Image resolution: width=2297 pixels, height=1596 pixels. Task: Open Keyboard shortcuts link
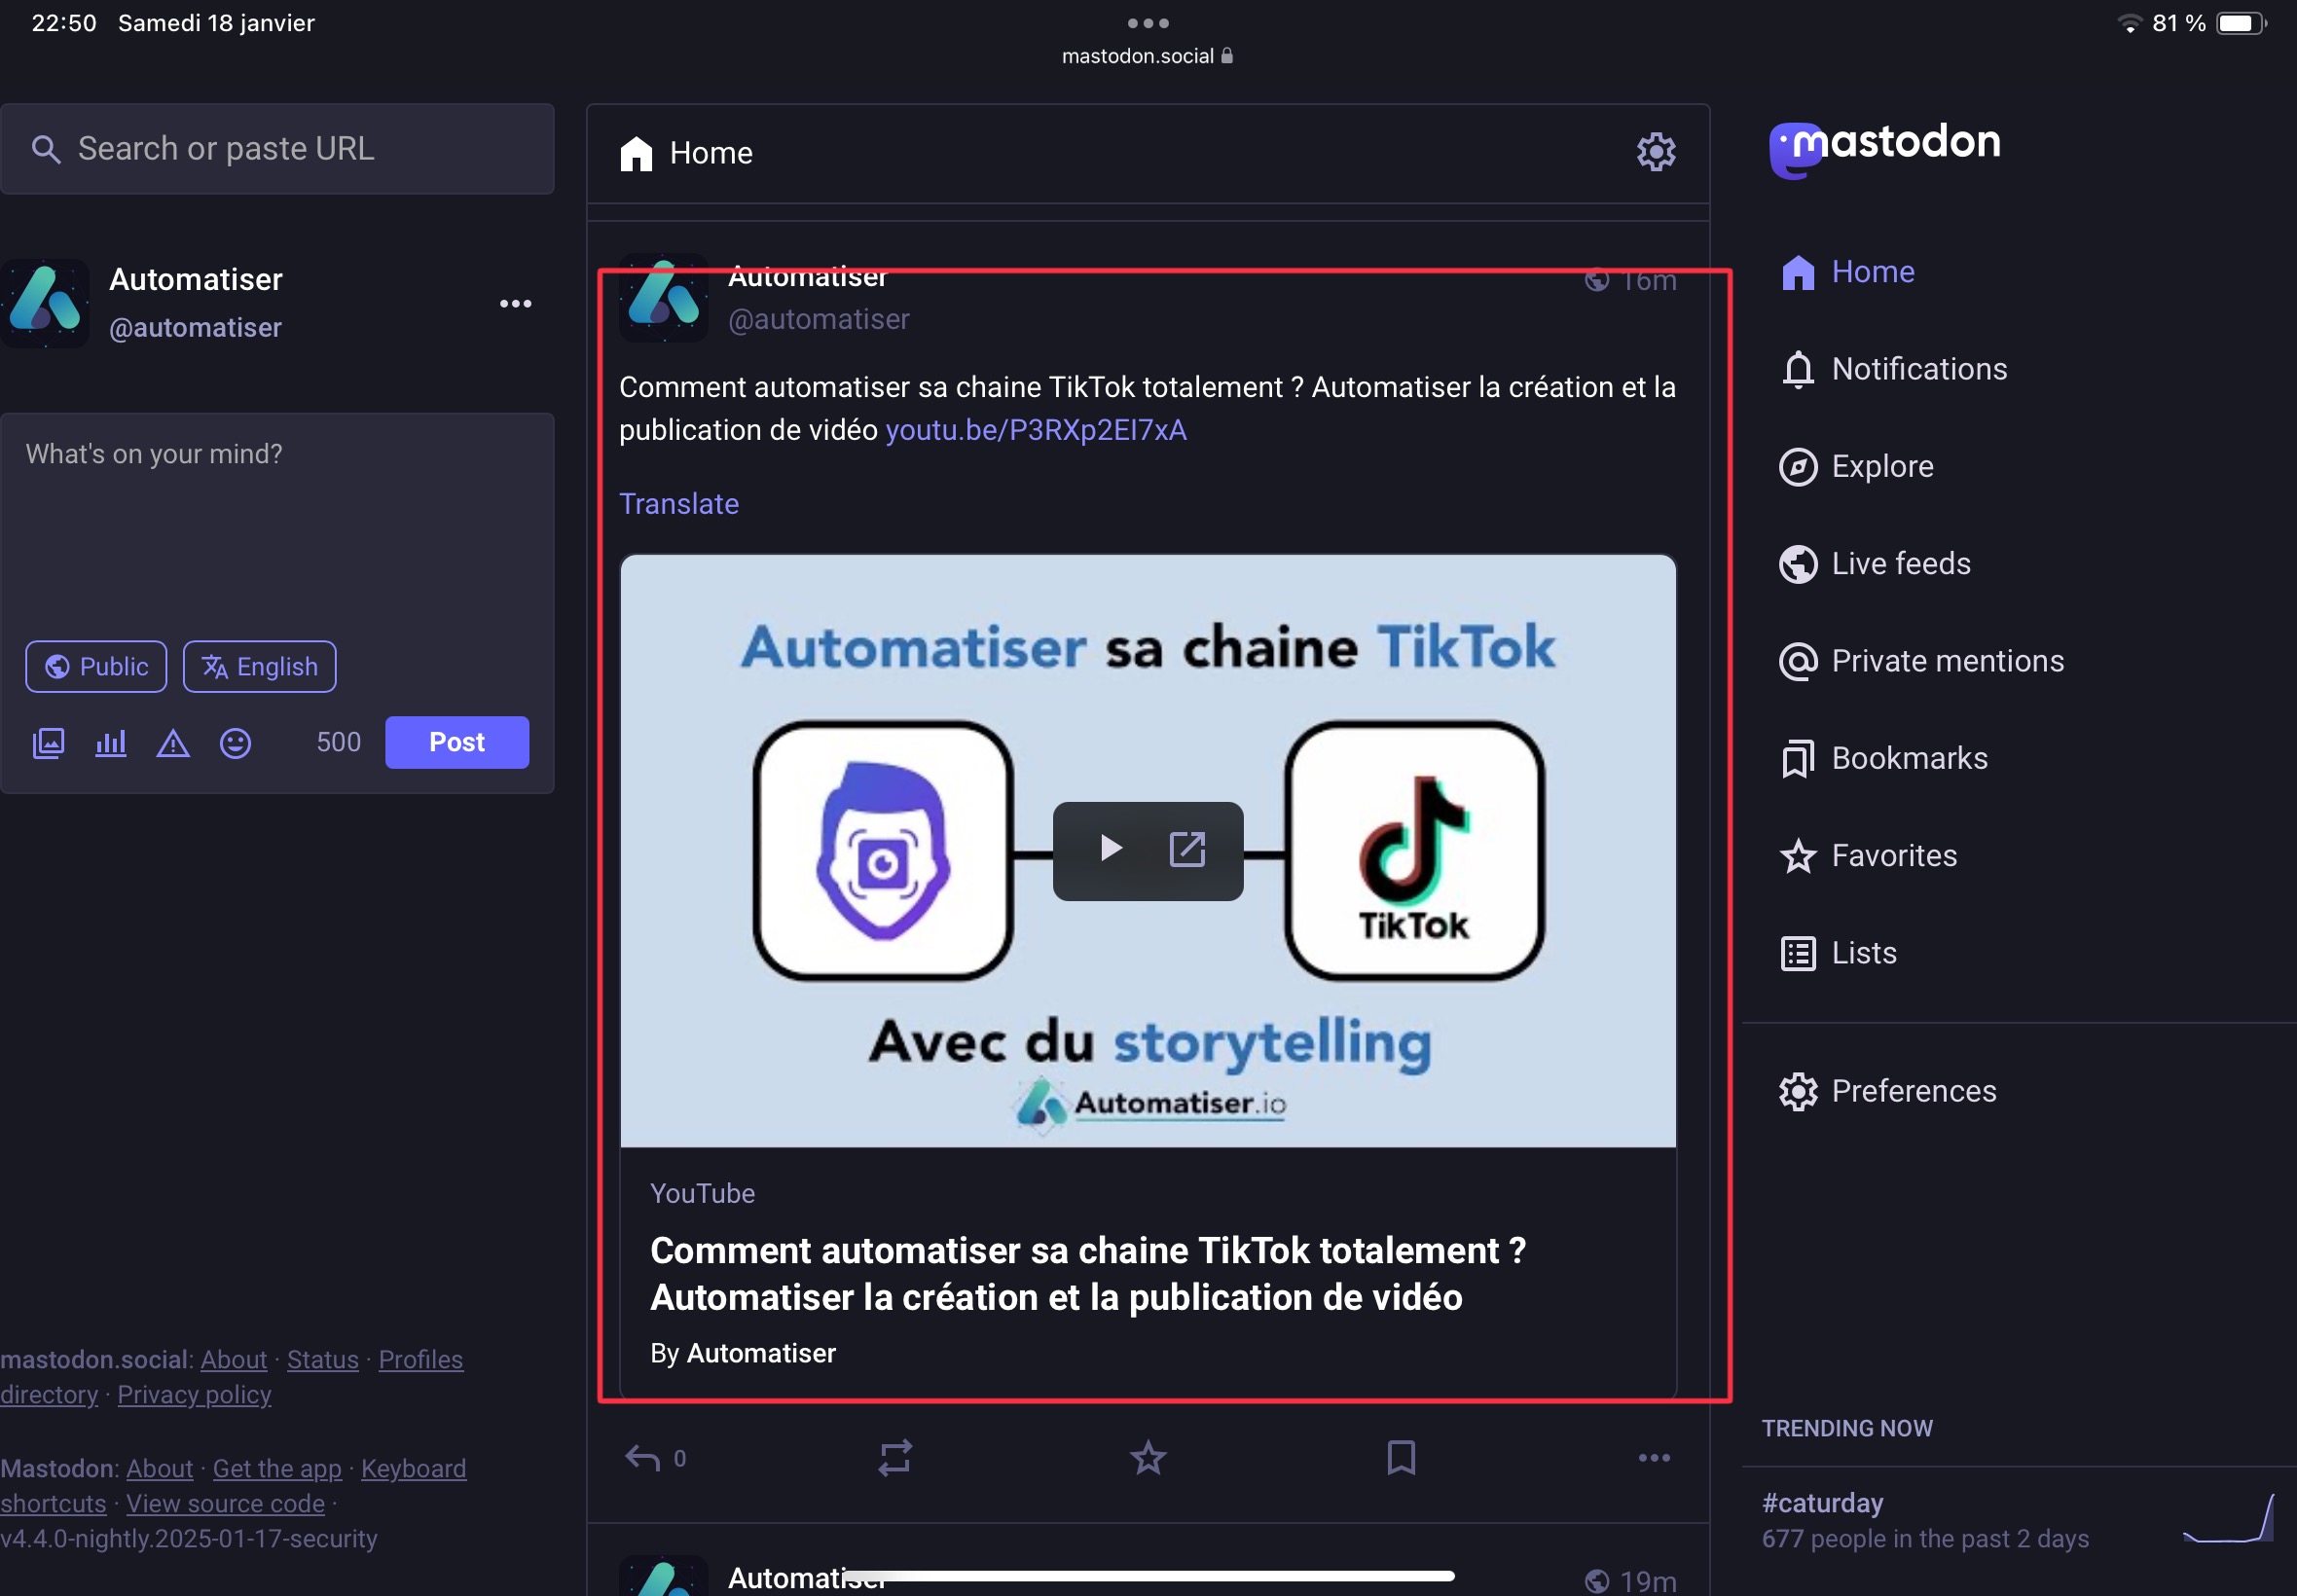413,1469
